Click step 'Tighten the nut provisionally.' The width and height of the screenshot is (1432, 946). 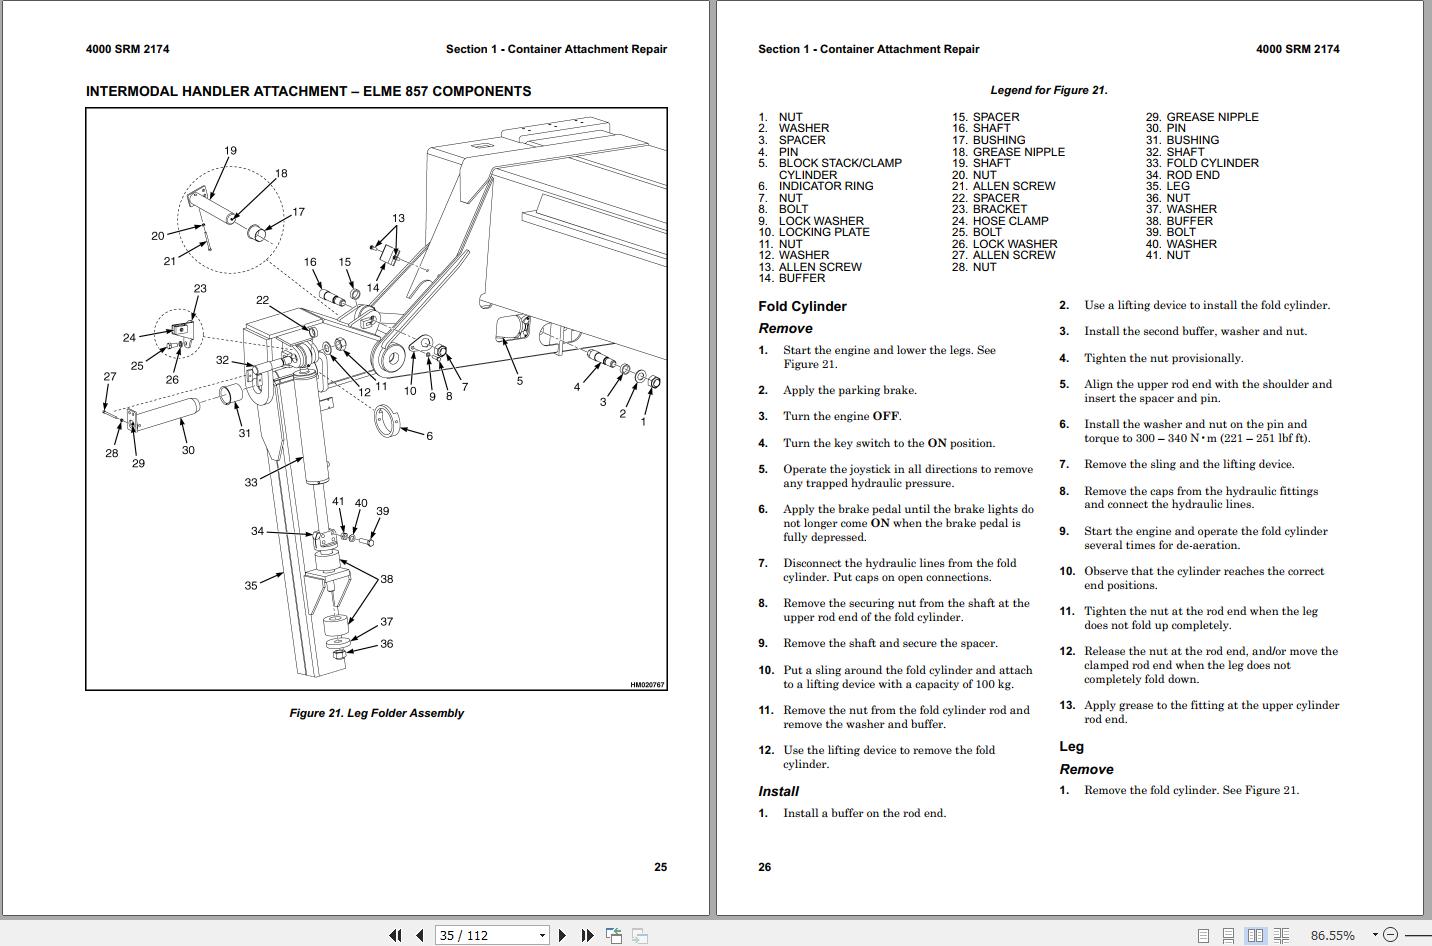[x=1164, y=358]
